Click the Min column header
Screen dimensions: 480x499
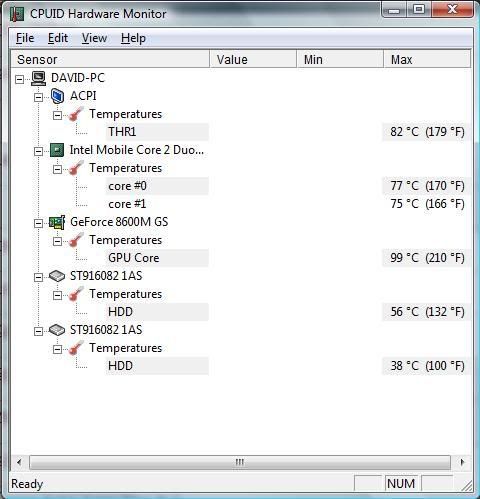coord(340,59)
